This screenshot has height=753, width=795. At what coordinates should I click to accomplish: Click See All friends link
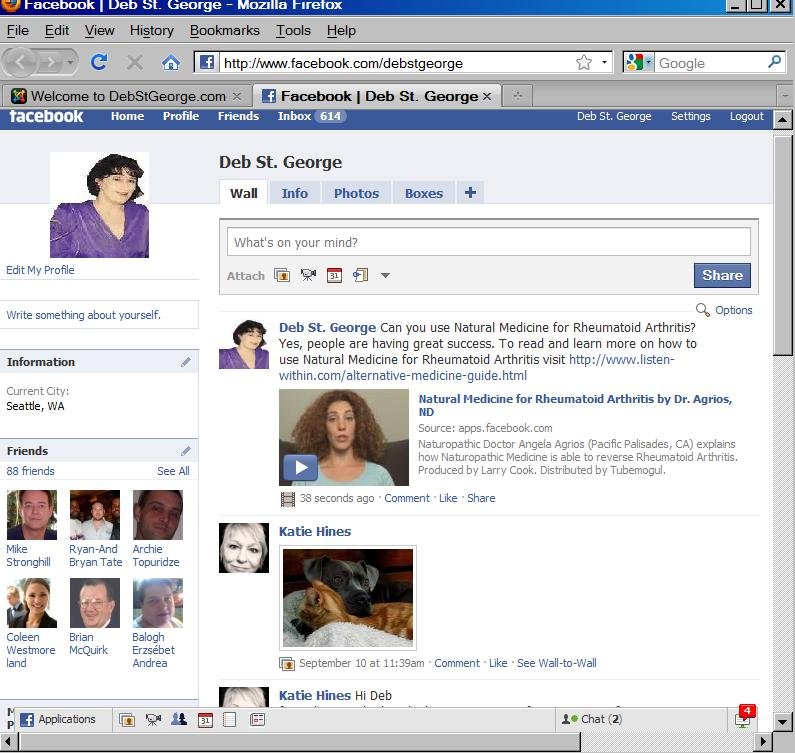click(173, 471)
